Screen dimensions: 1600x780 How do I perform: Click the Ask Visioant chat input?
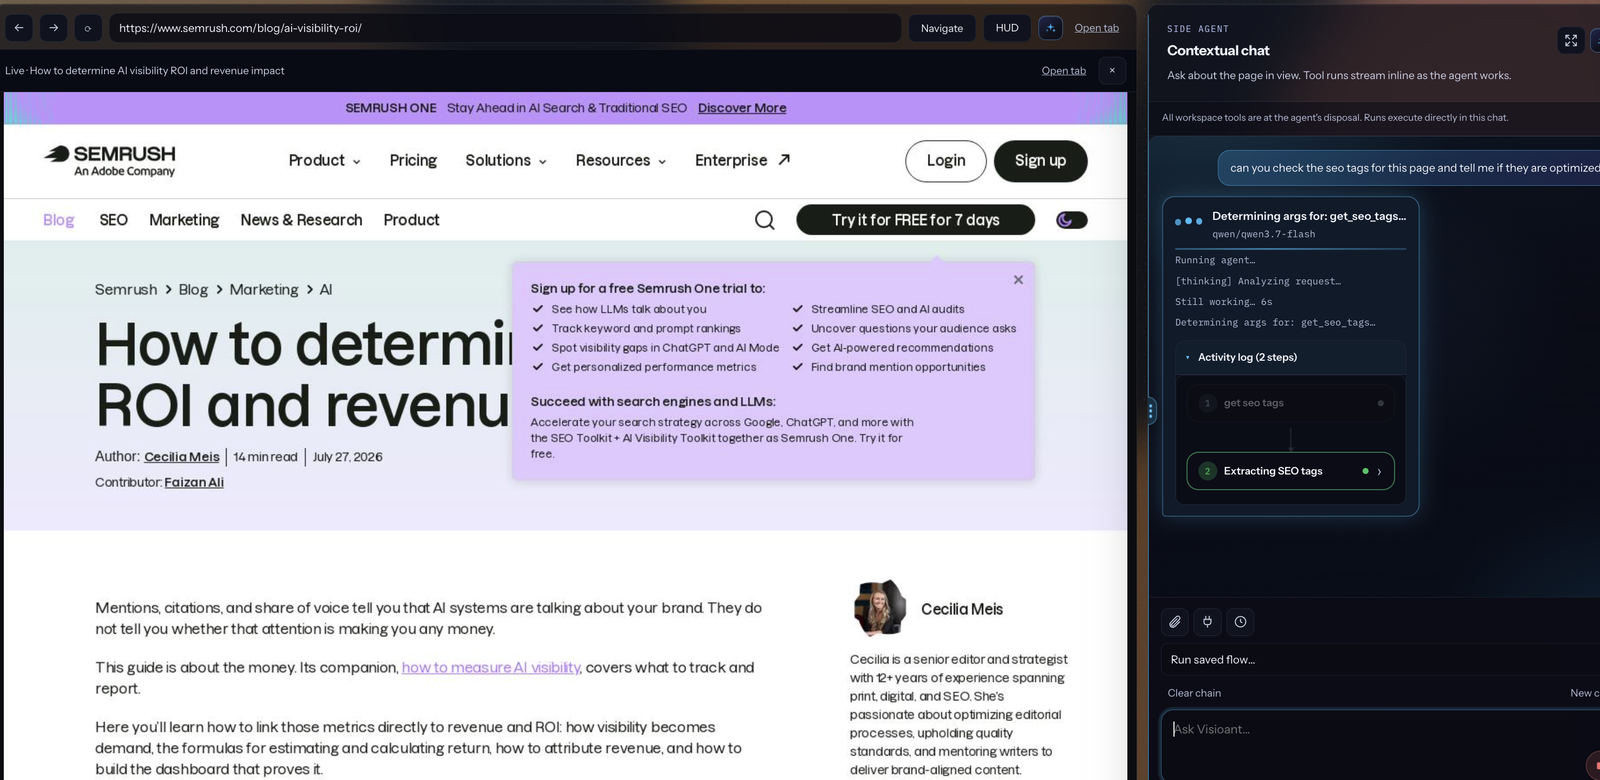click(x=1380, y=745)
